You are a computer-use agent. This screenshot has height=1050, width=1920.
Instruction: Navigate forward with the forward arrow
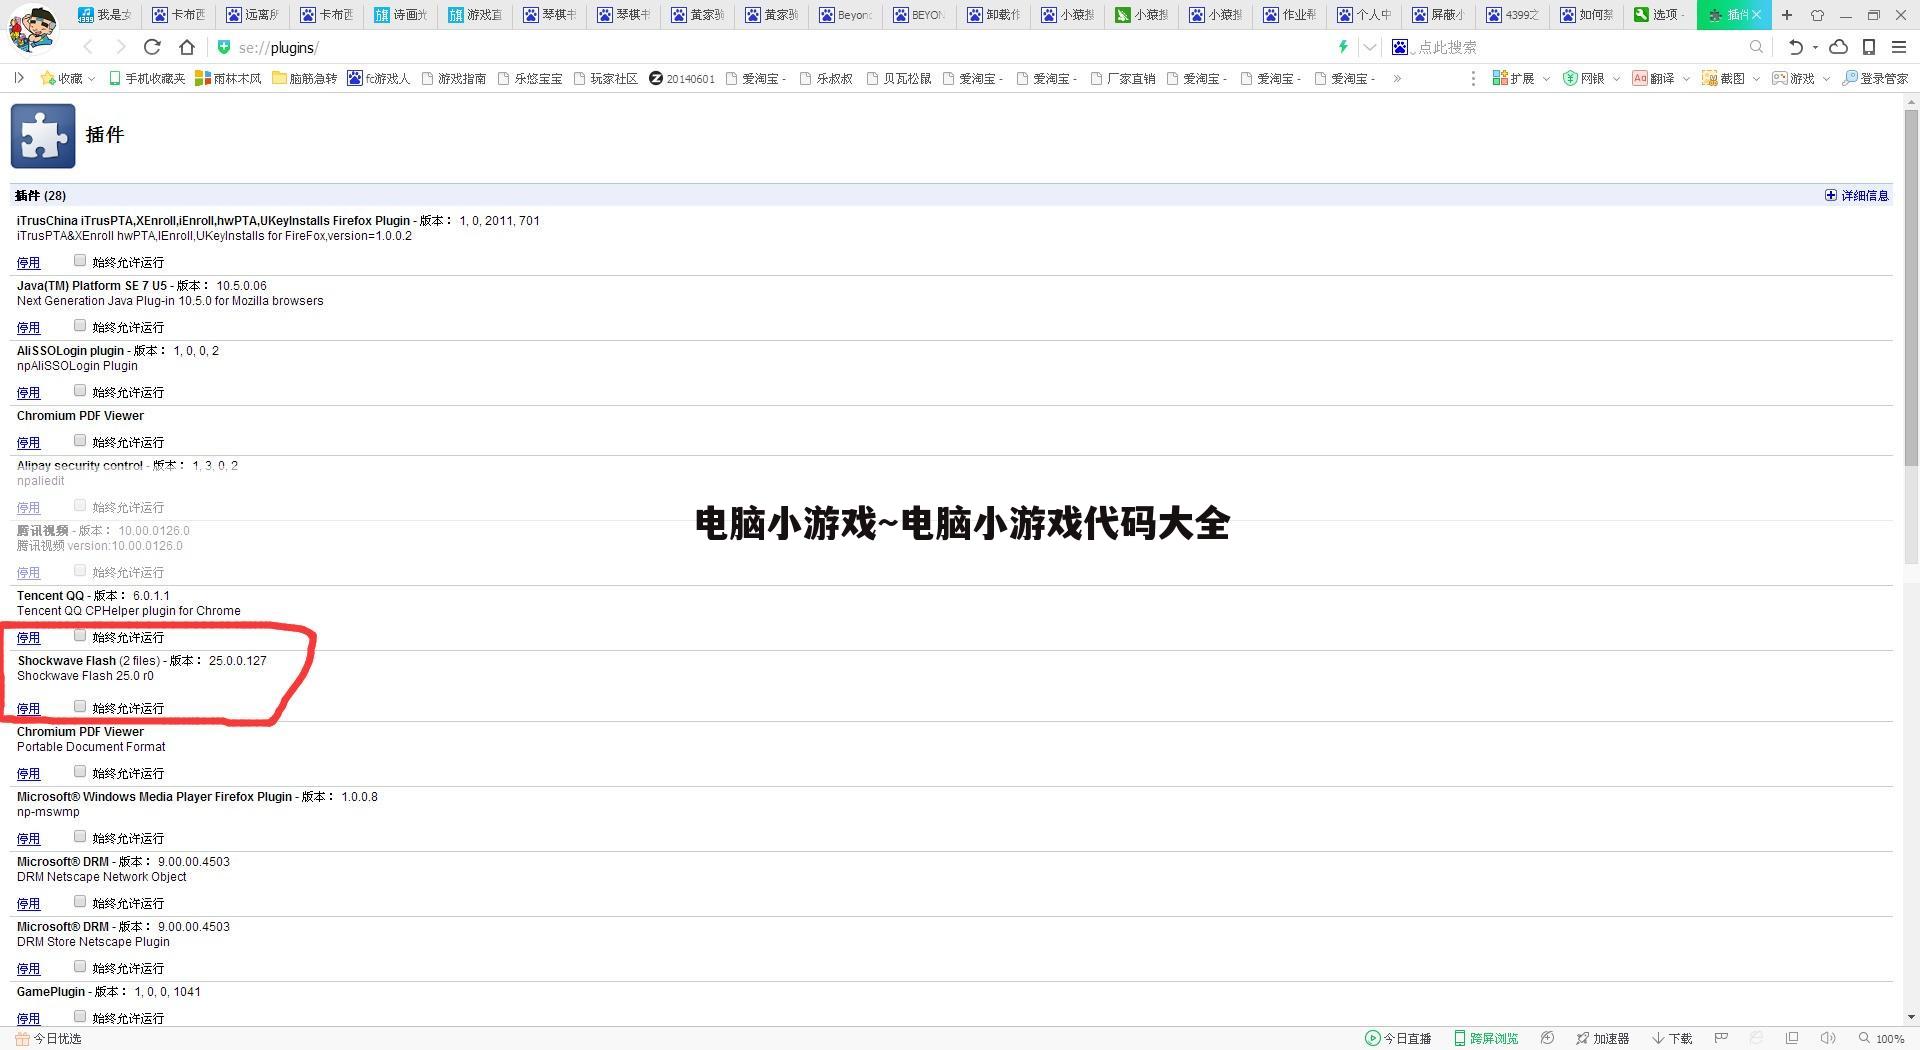click(x=121, y=47)
